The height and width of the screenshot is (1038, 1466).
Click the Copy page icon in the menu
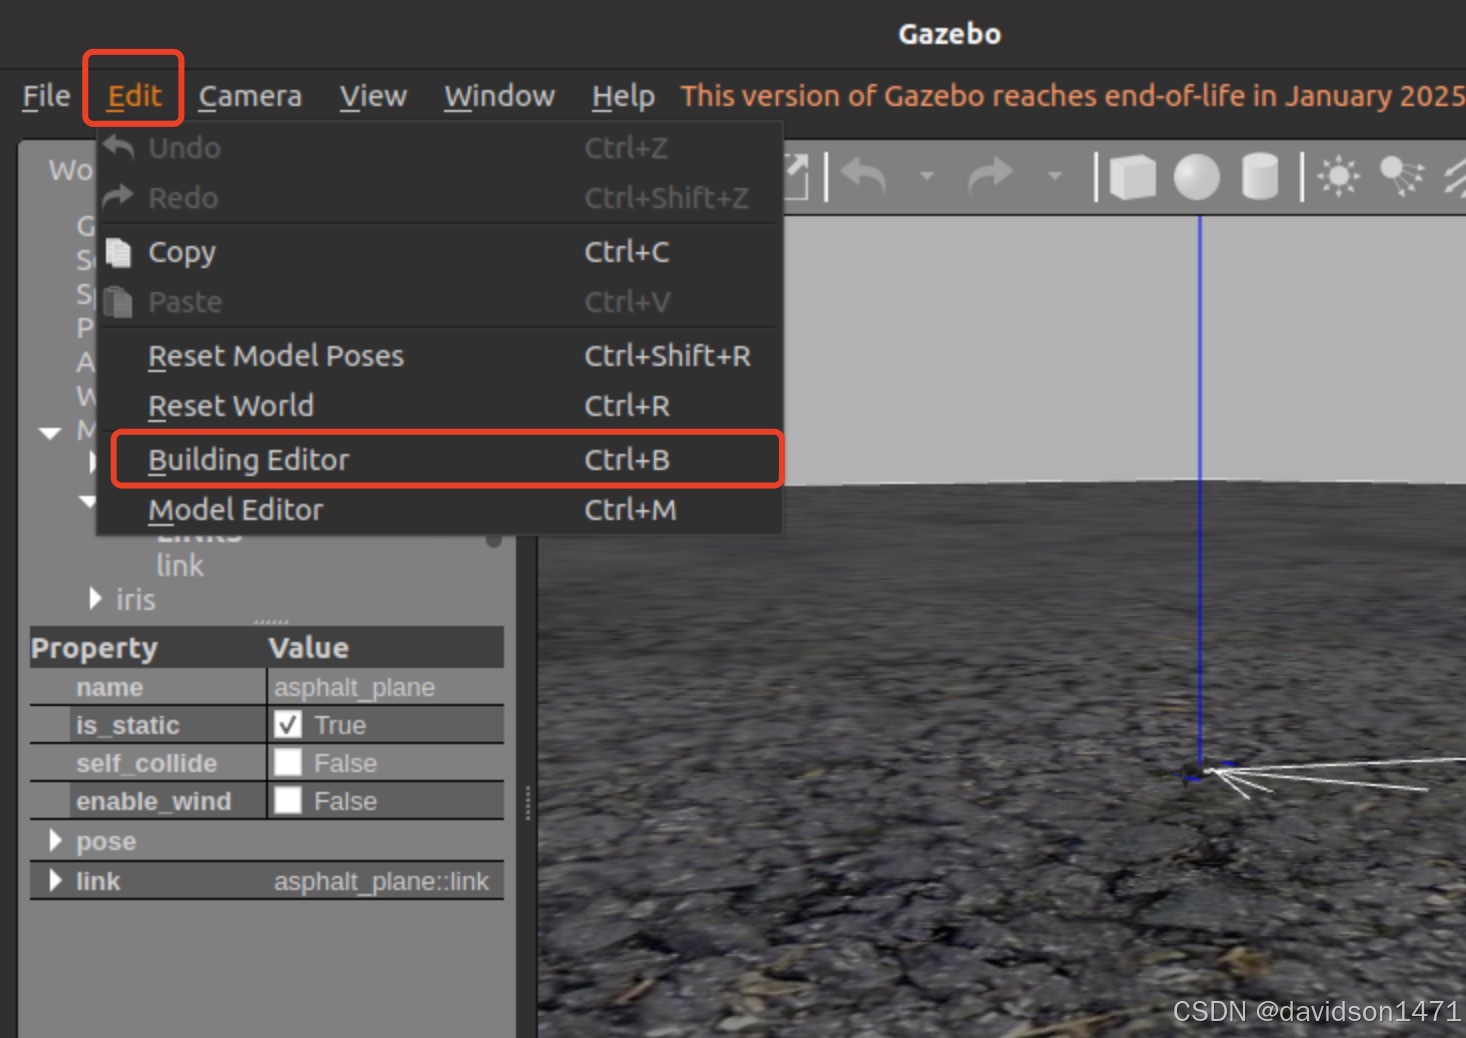coord(118,252)
